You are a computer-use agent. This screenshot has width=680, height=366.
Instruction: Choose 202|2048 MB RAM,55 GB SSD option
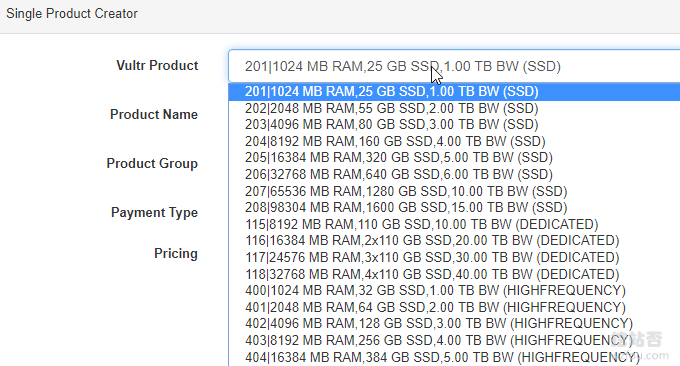click(454, 108)
